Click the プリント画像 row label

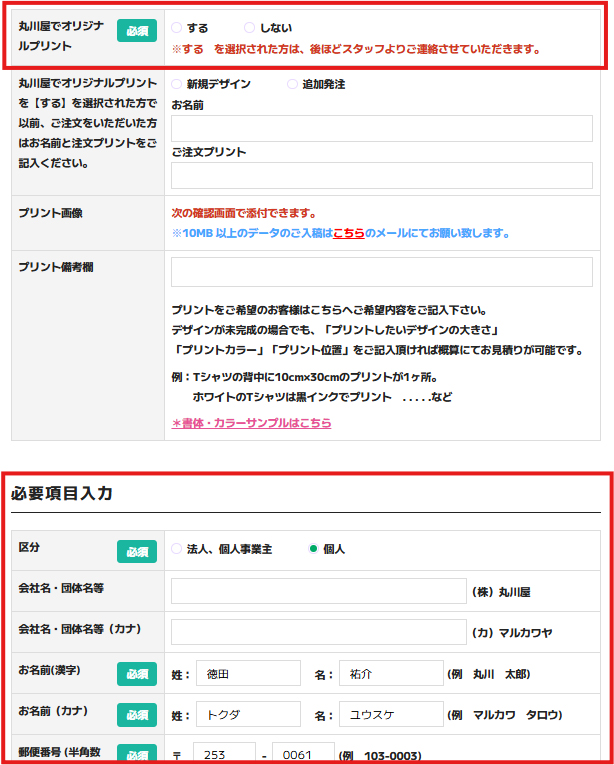(x=50, y=213)
